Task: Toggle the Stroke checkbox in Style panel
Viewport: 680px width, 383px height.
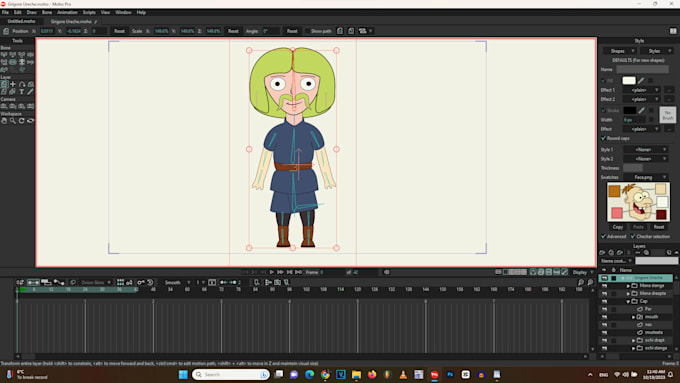Action: [603, 111]
